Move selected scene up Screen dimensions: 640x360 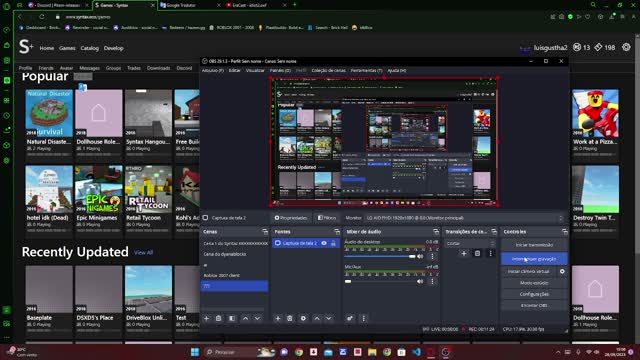pyautogui.click(x=245, y=318)
